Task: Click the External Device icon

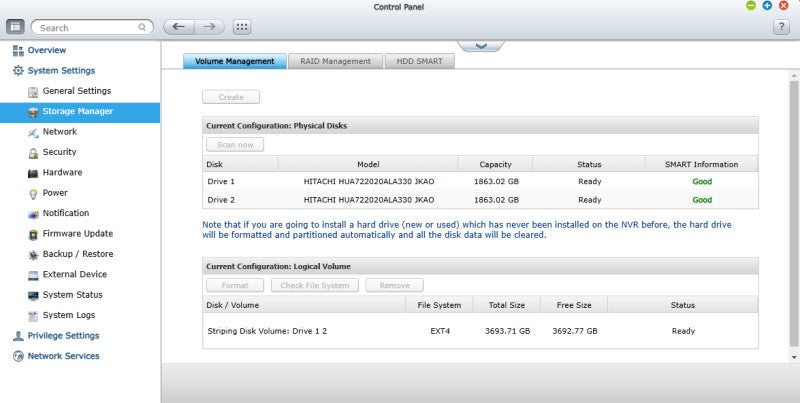Action: [x=33, y=275]
